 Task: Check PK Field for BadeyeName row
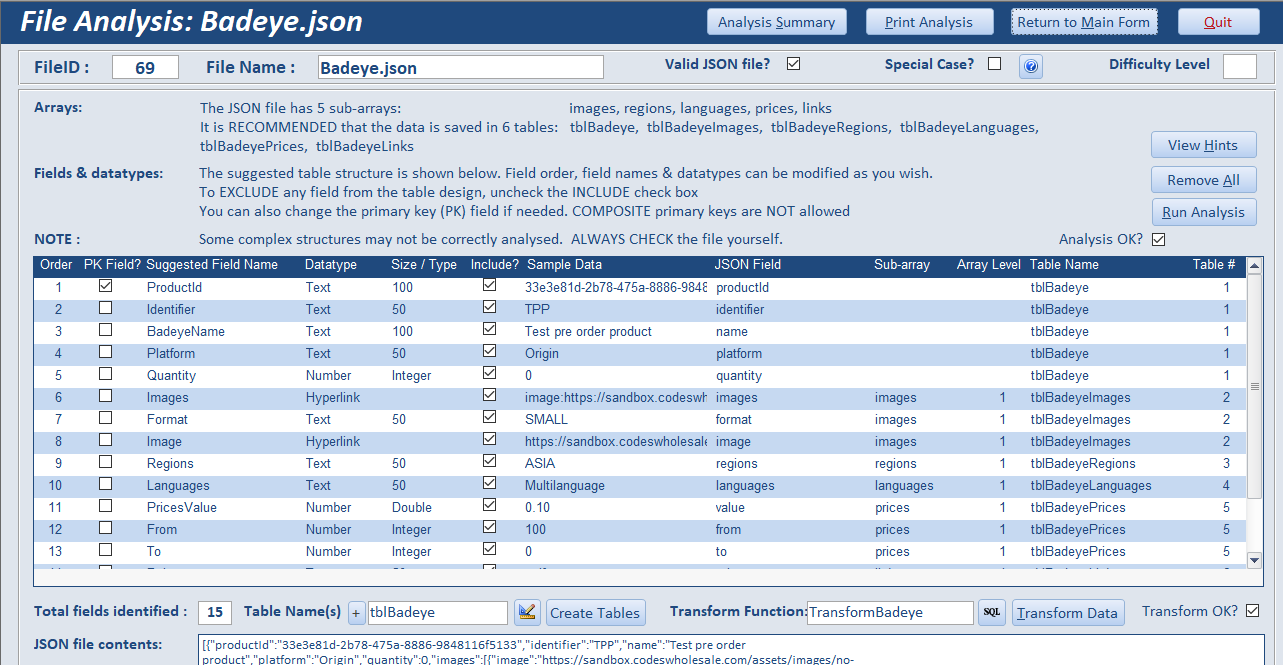pyautogui.click(x=105, y=330)
